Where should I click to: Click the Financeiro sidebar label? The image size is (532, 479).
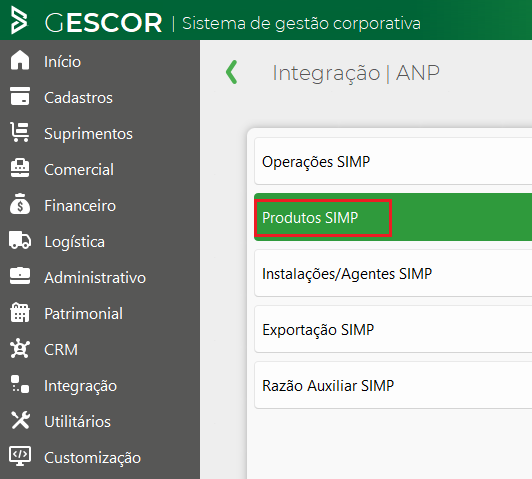pyautogui.click(x=80, y=206)
